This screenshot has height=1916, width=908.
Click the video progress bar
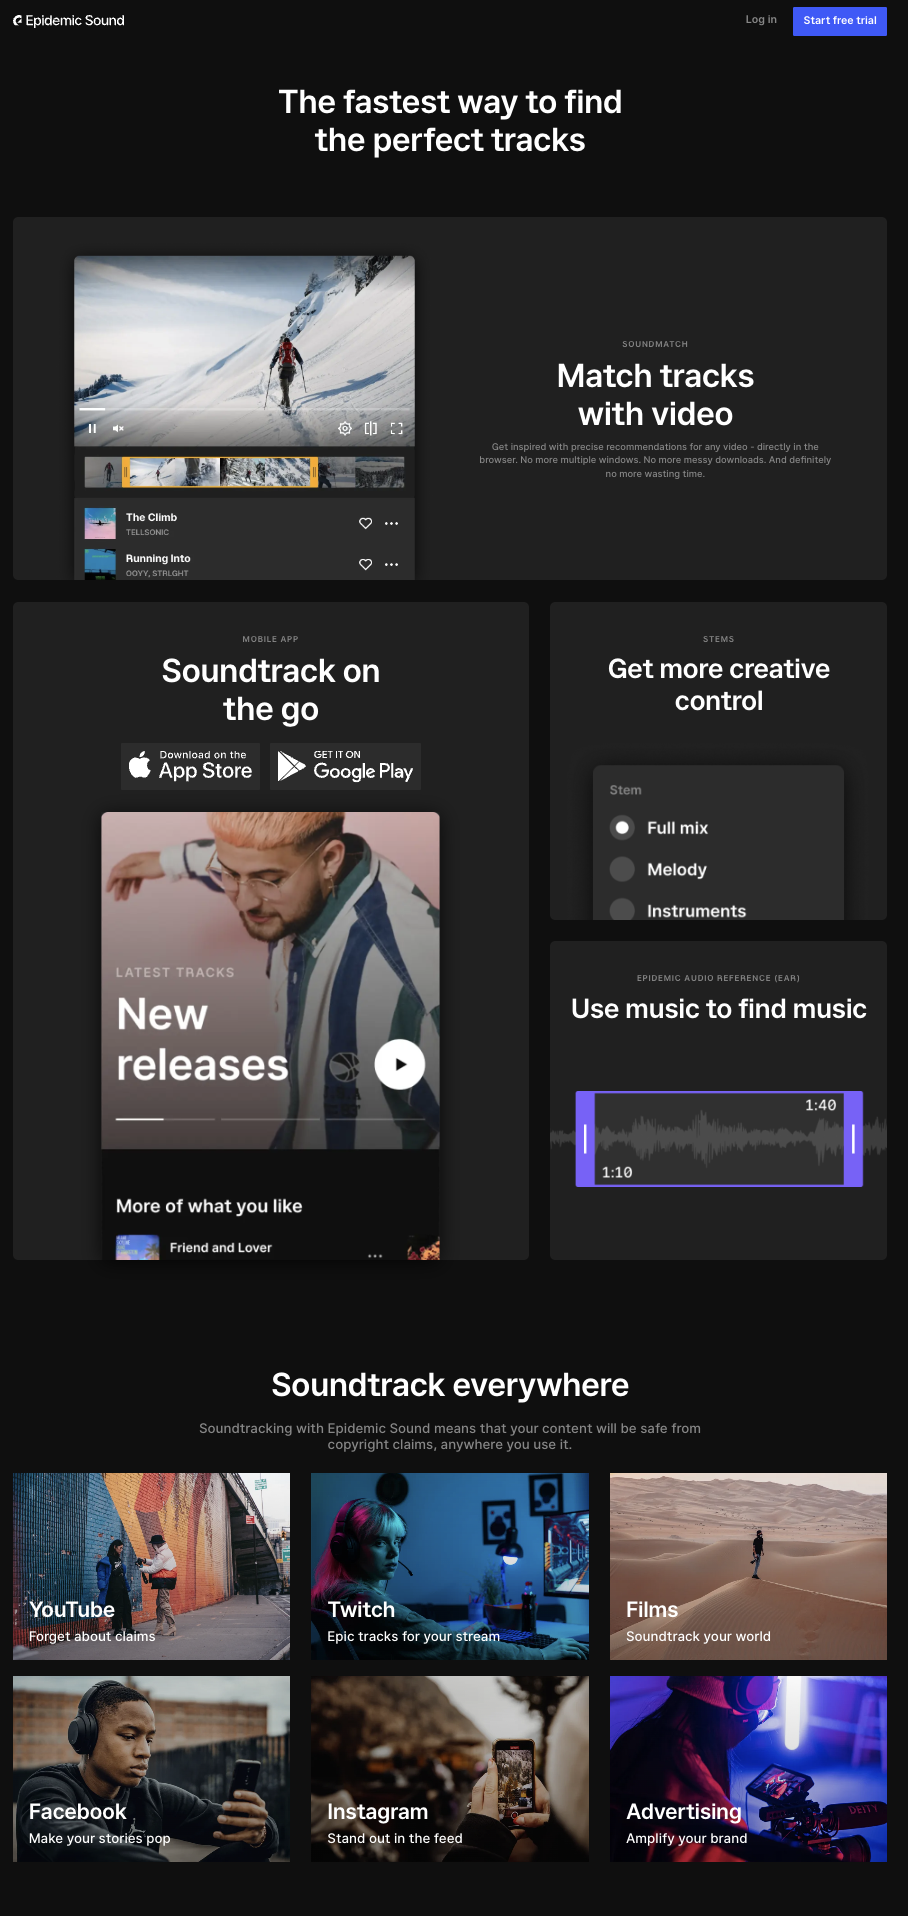(x=244, y=408)
